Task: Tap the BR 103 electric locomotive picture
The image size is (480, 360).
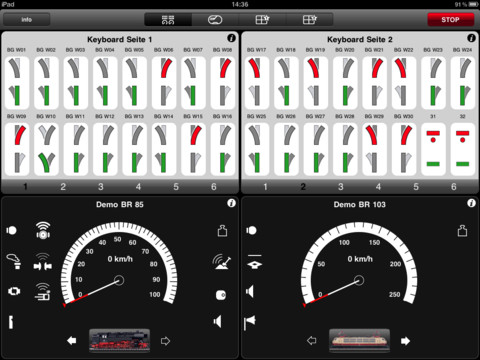Action: pos(359,340)
